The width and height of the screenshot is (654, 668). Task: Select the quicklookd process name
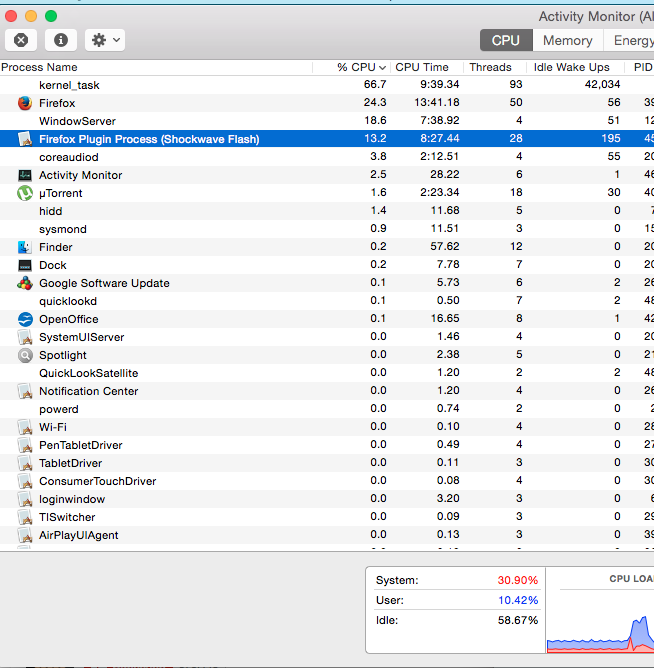(68, 301)
